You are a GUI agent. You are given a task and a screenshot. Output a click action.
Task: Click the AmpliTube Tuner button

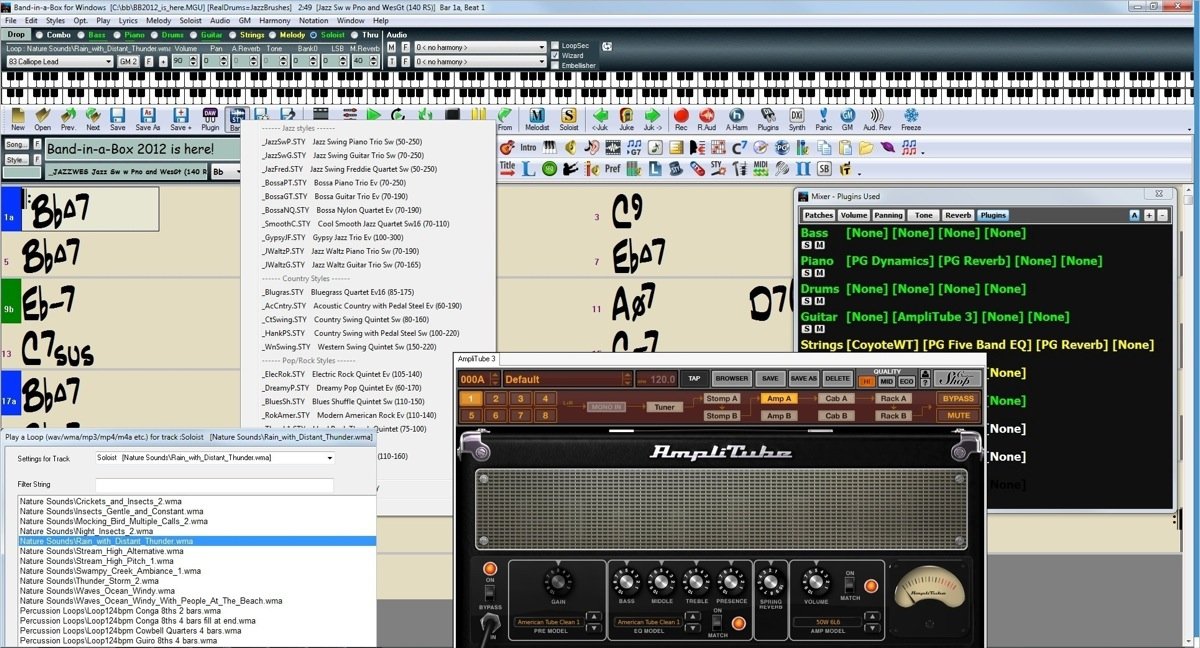(665, 407)
